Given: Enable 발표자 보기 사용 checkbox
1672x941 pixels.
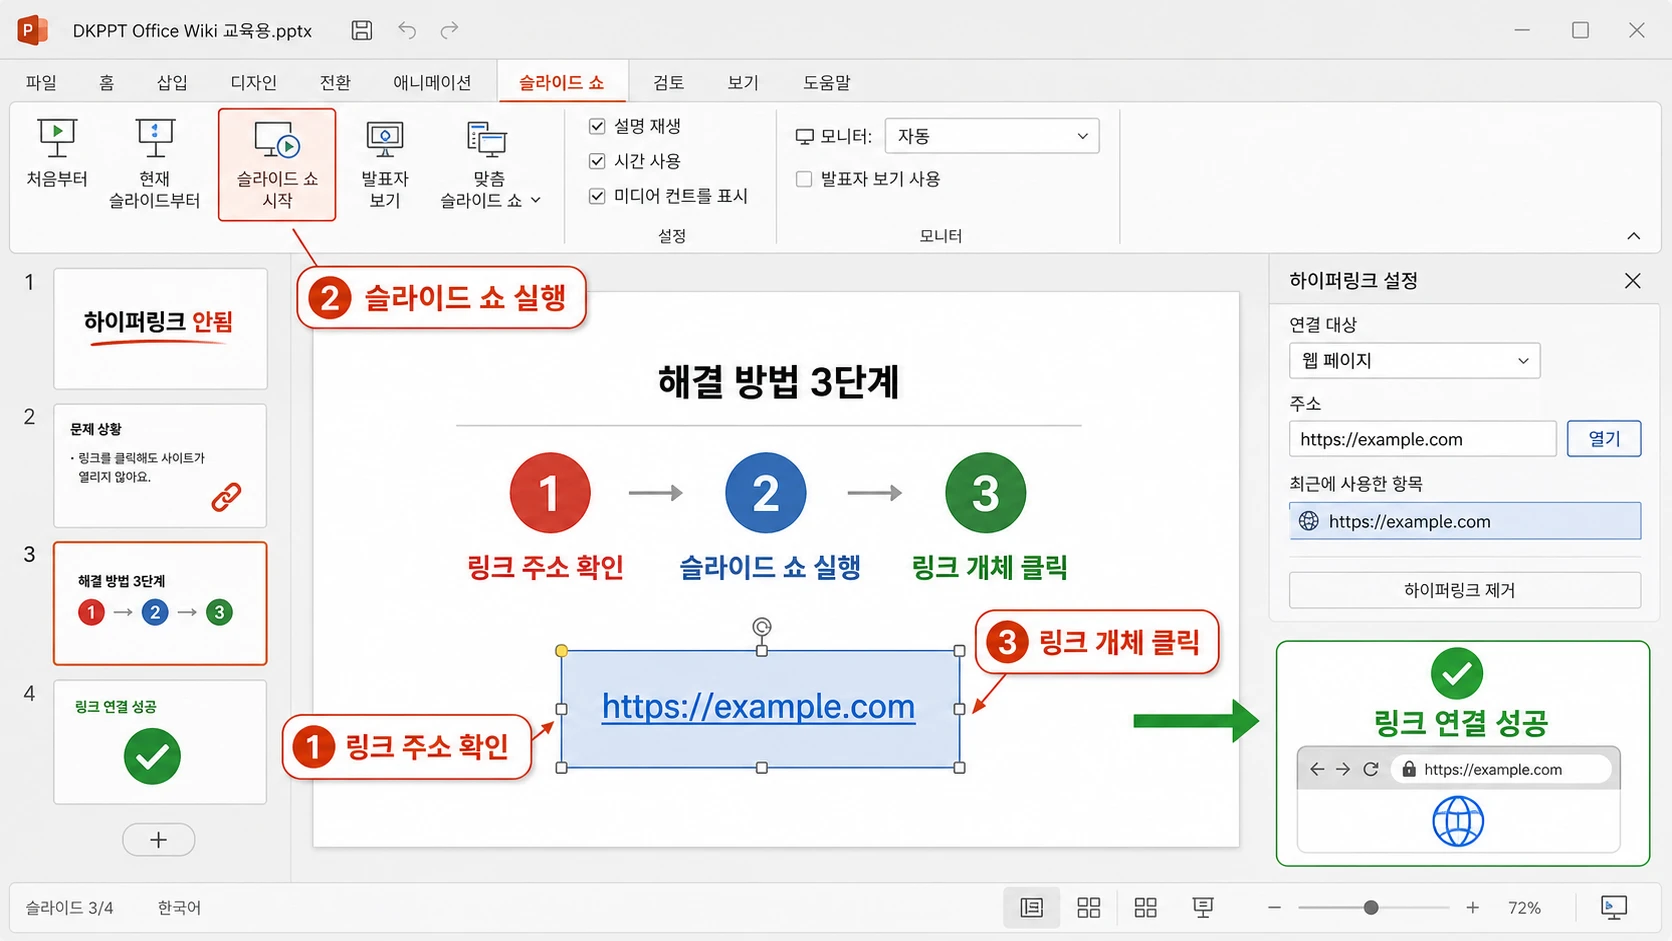Looking at the screenshot, I should pyautogui.click(x=804, y=179).
